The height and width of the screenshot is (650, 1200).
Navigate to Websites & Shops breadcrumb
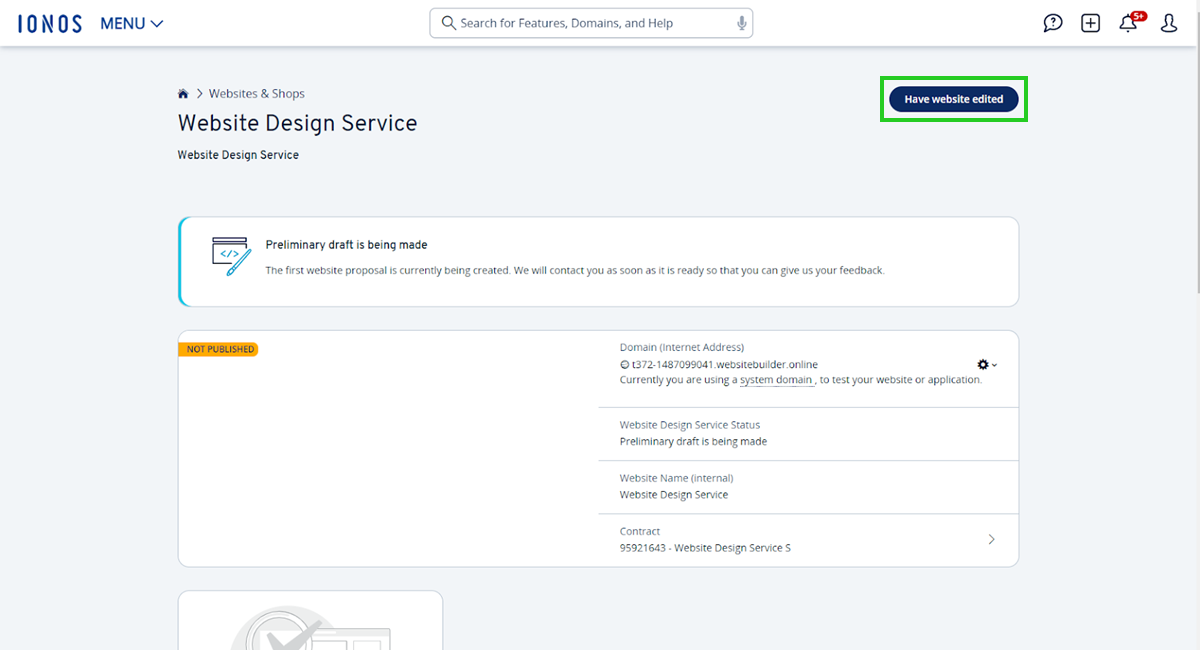click(x=256, y=94)
